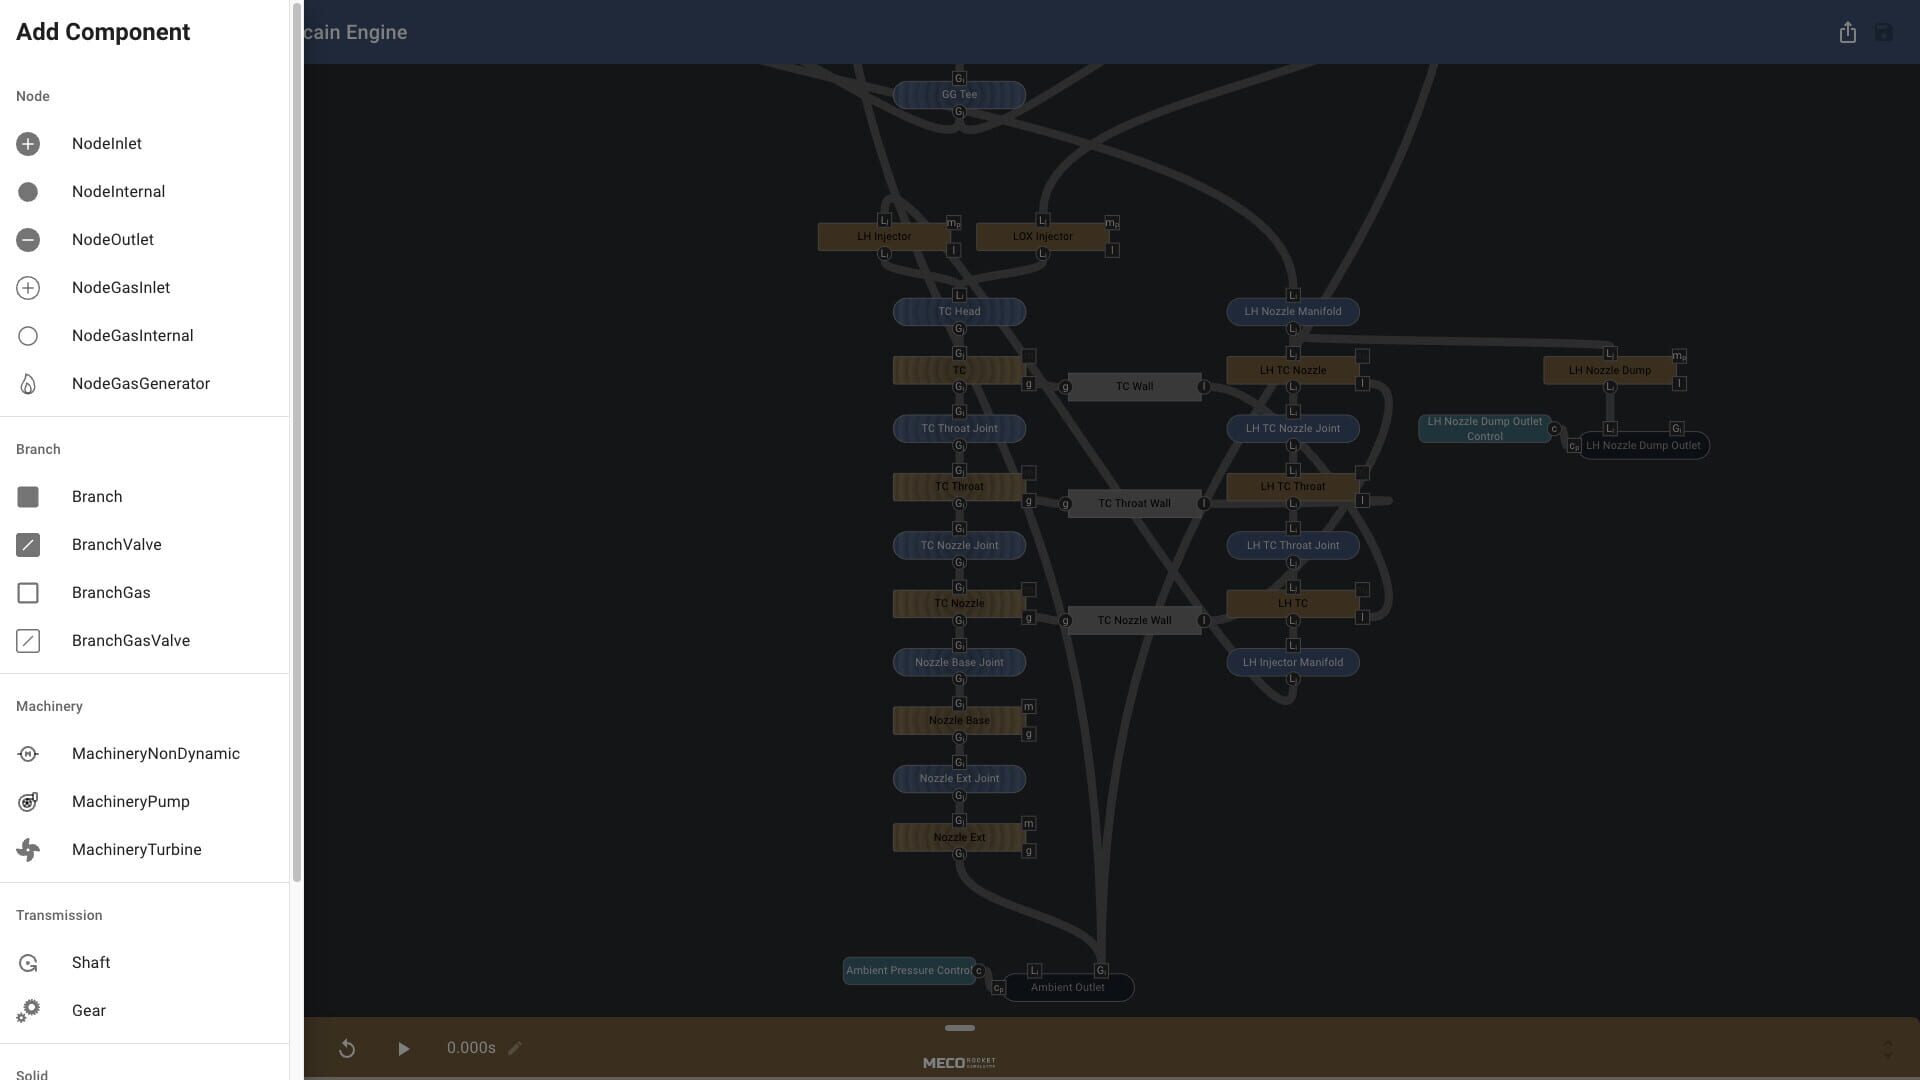Viewport: 1920px width, 1080px height.
Task: Select the LH Injector node in diagram
Action: [884, 236]
